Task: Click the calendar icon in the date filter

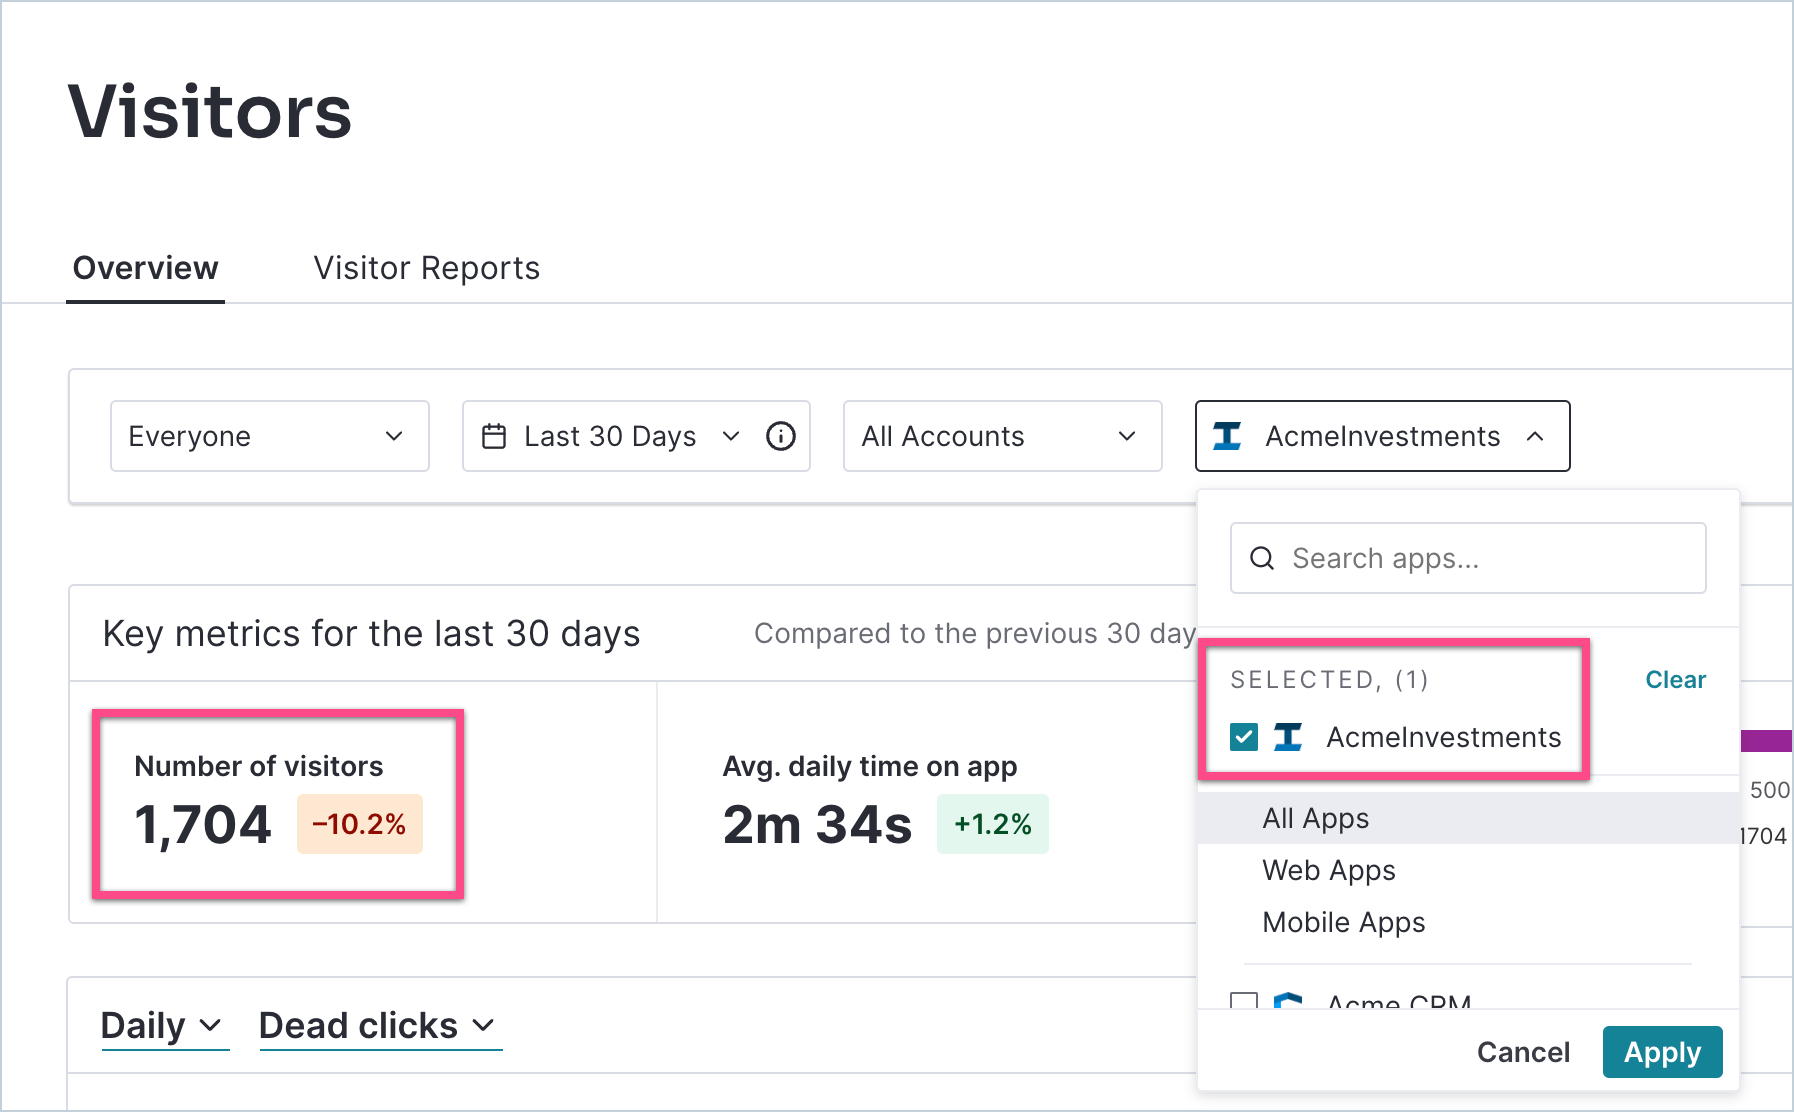Action: 494,436
